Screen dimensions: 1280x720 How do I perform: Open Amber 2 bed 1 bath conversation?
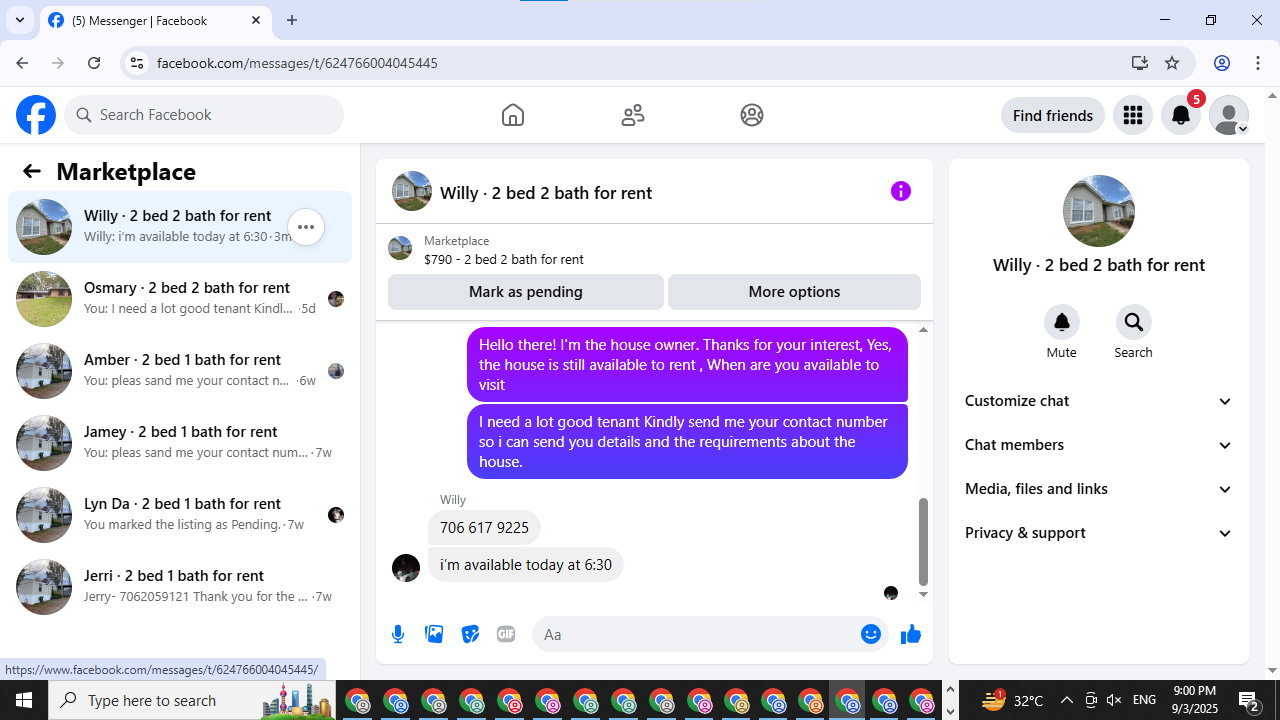coord(180,371)
